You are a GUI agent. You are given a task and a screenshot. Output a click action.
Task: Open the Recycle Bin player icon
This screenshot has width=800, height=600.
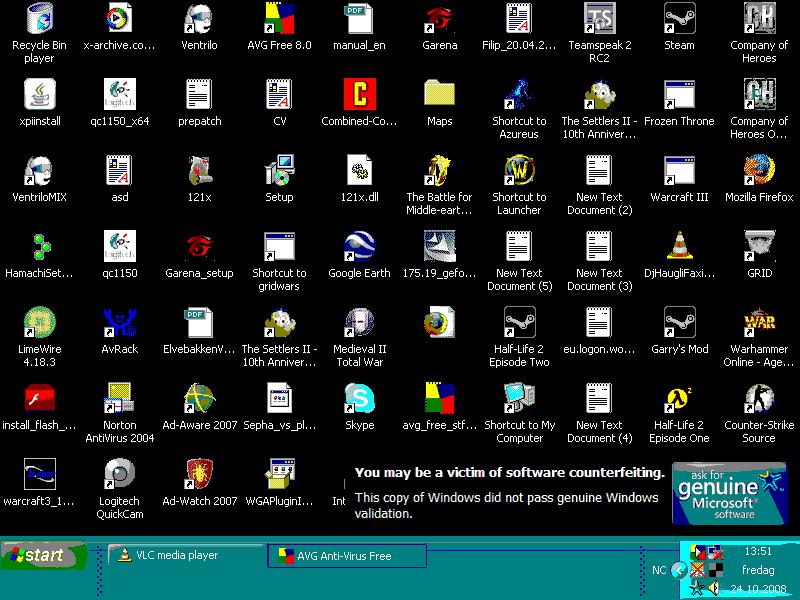click(39, 18)
